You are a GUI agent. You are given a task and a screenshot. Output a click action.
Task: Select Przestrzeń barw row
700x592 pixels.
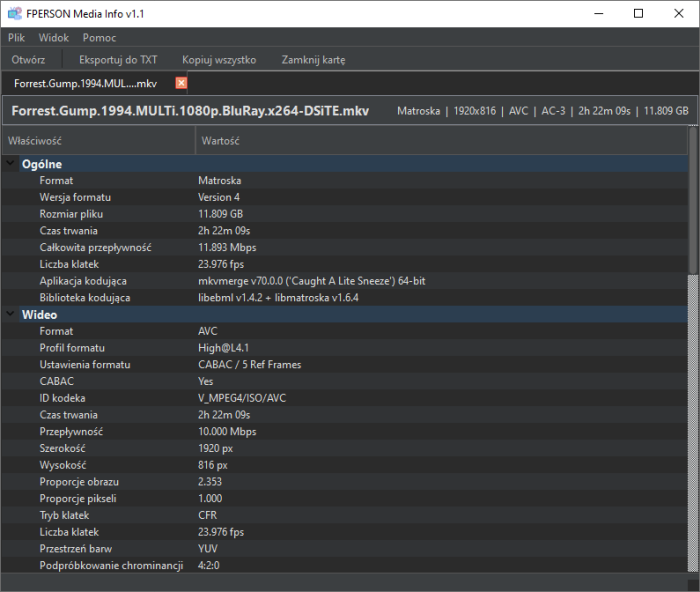click(x=345, y=549)
